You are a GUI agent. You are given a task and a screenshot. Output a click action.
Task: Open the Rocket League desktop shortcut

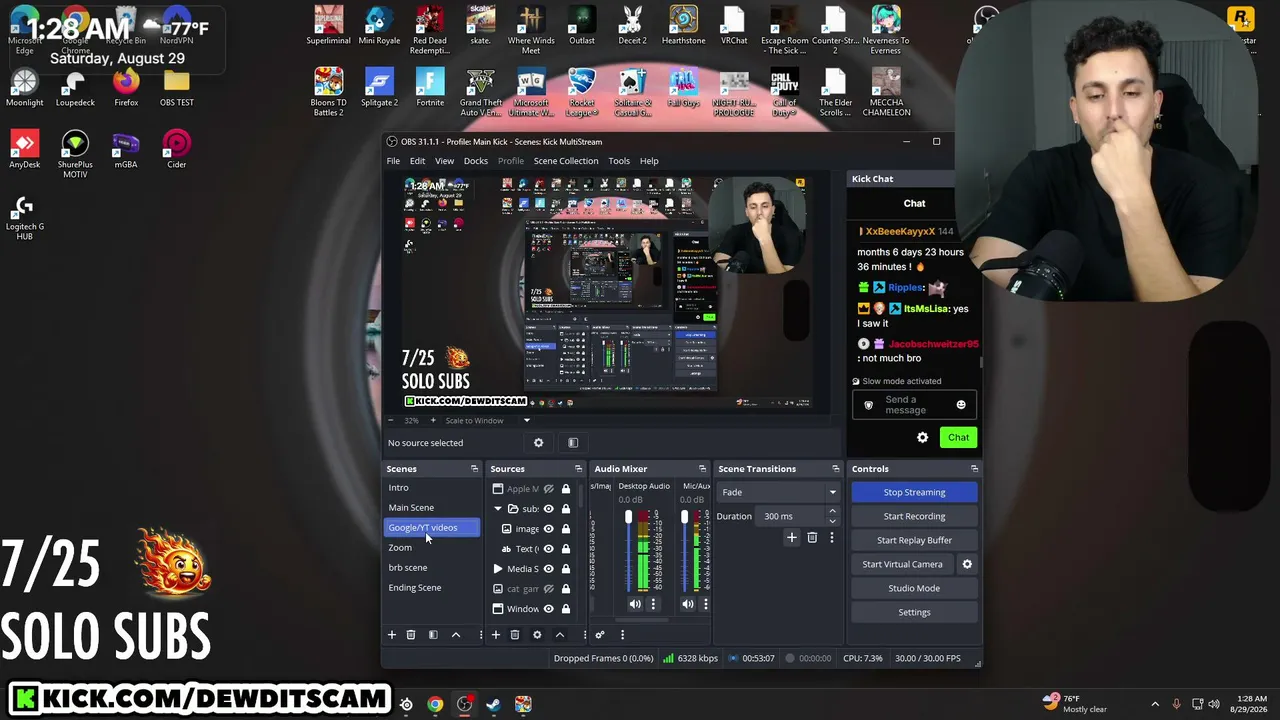(x=582, y=93)
